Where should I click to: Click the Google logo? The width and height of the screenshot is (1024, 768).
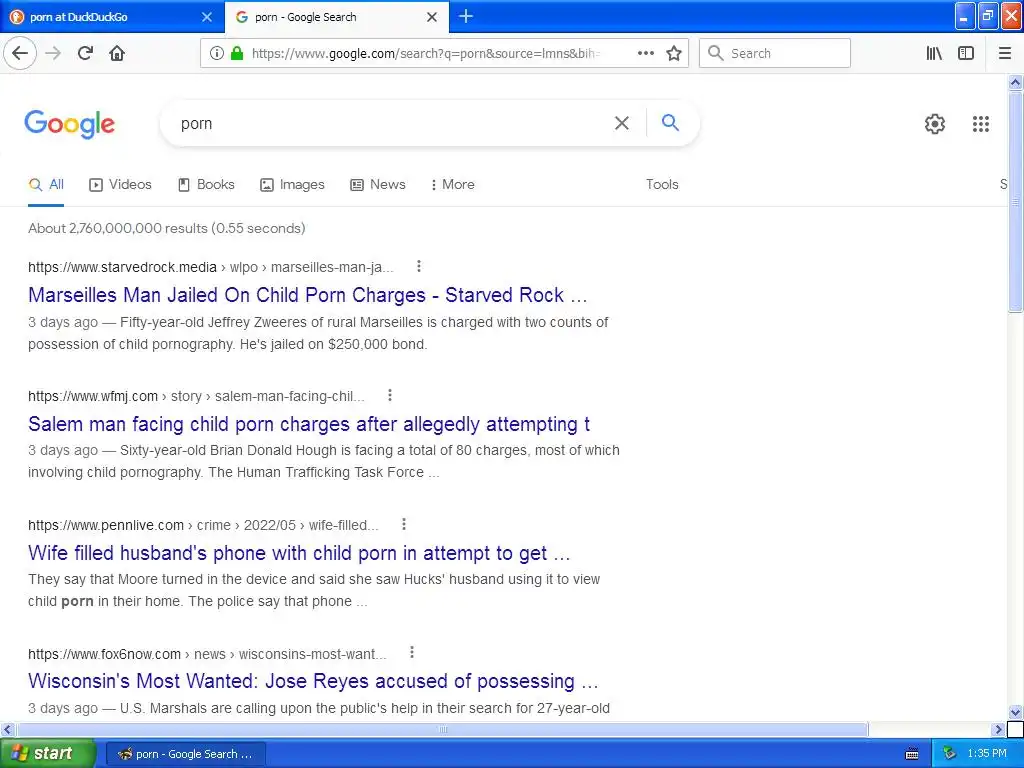pyautogui.click(x=70, y=123)
